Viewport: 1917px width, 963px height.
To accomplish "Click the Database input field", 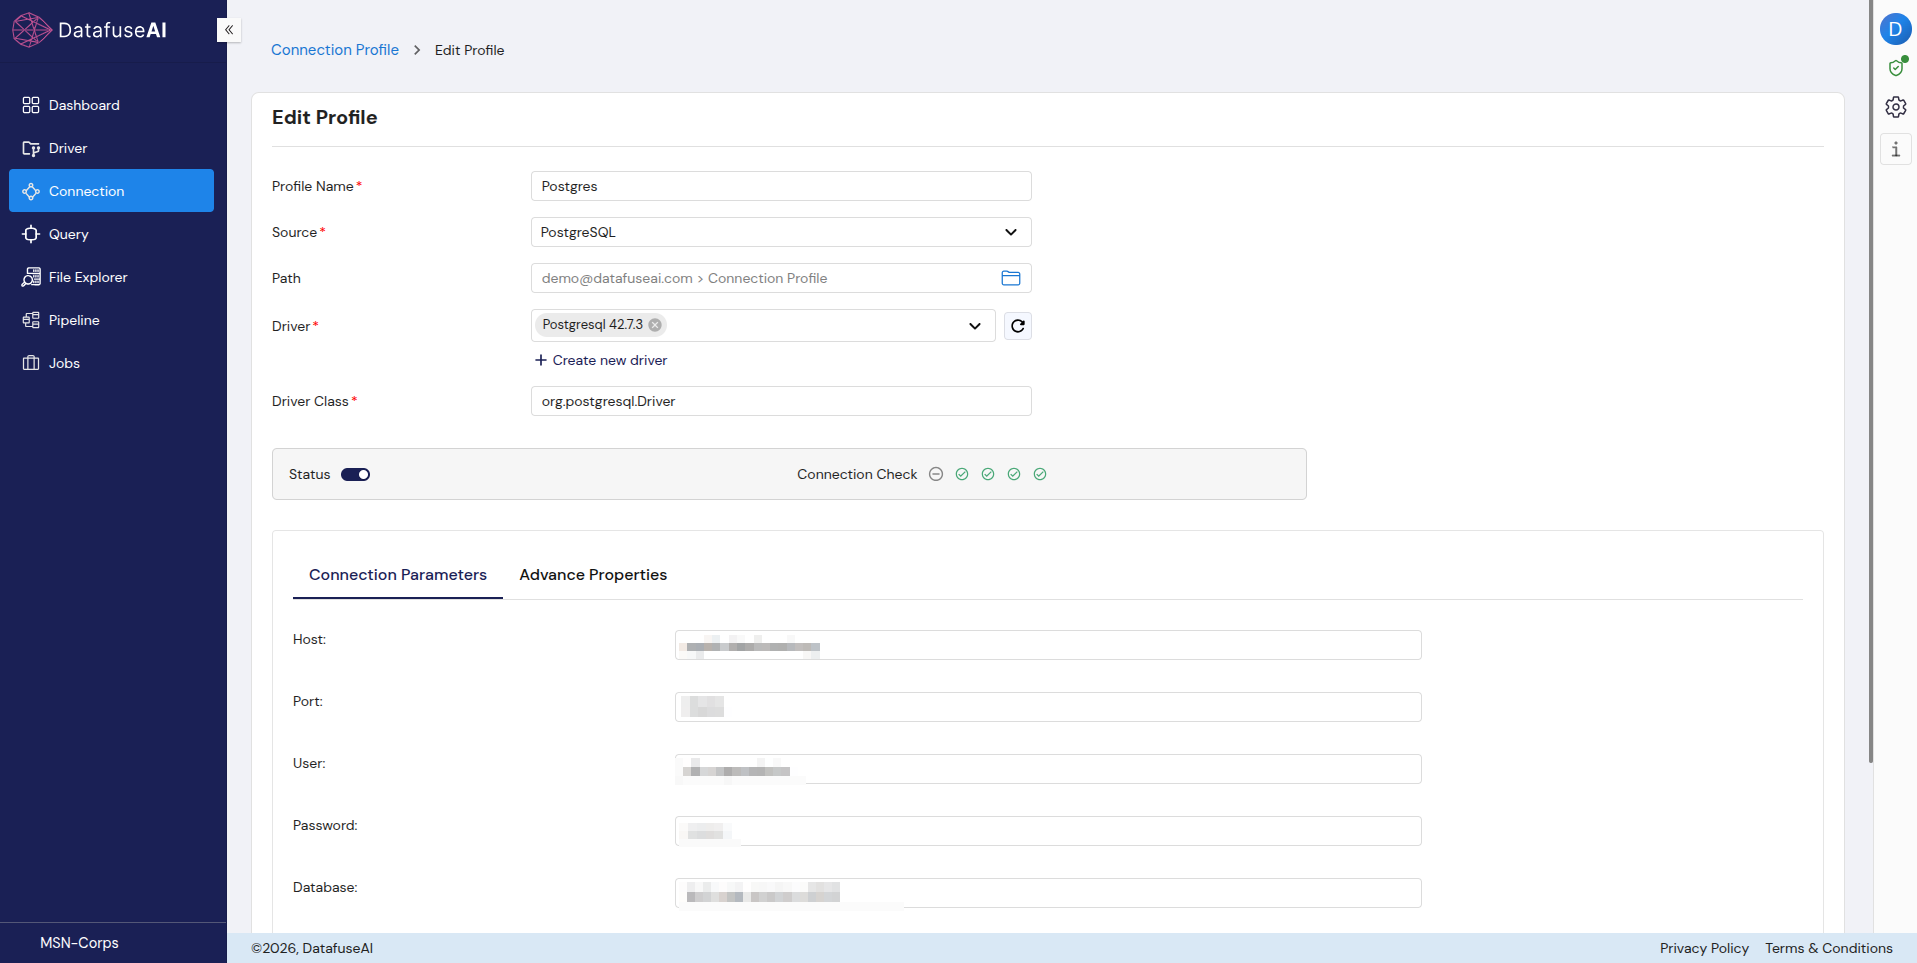I will coord(1048,893).
